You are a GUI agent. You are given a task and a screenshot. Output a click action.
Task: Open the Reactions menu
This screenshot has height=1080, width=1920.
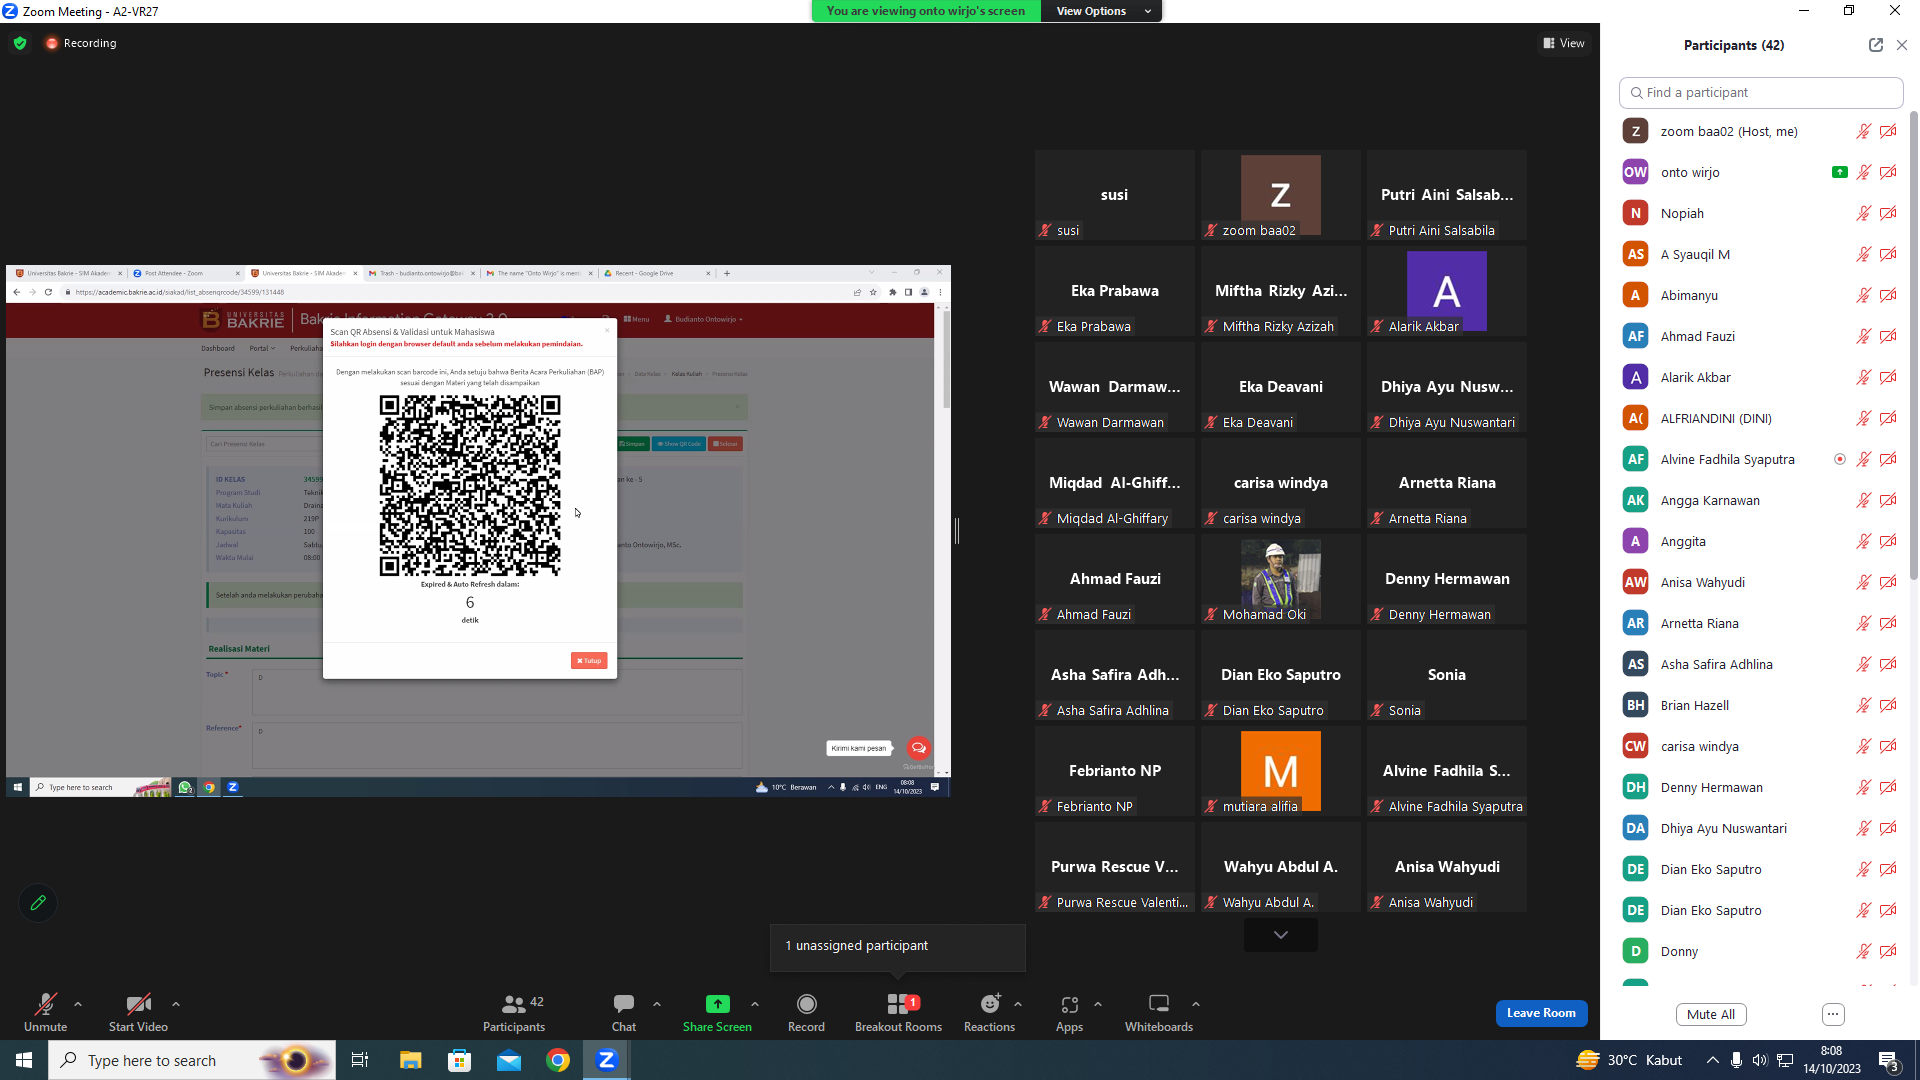pos(989,1012)
